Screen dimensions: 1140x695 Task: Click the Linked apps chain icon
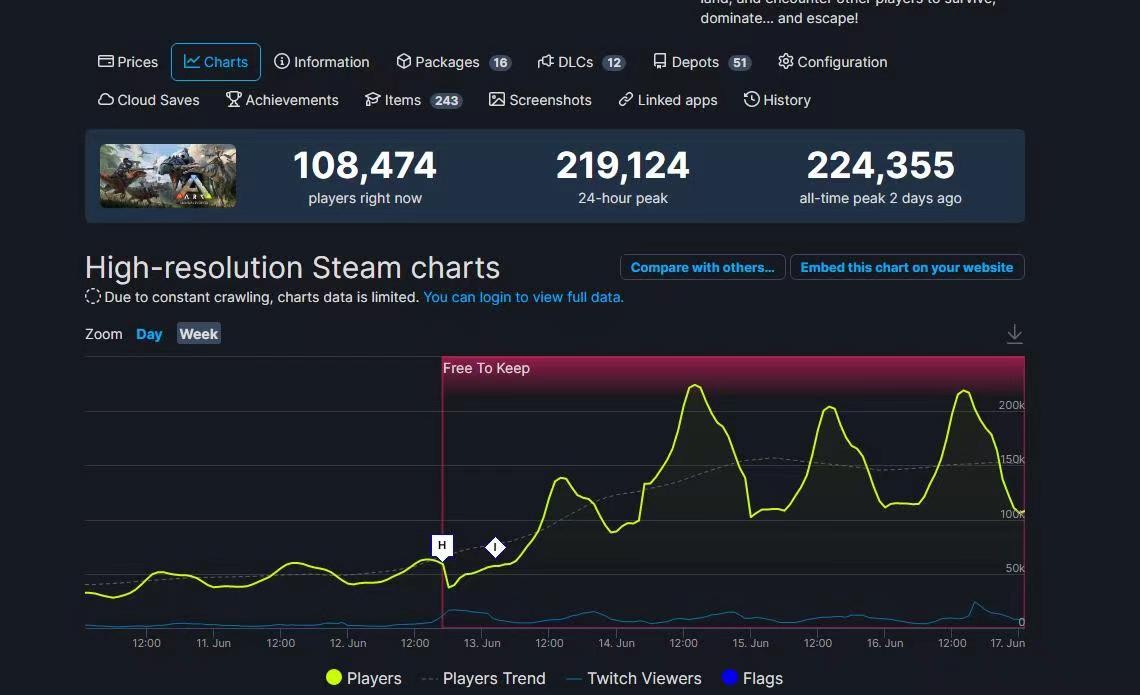pos(628,99)
